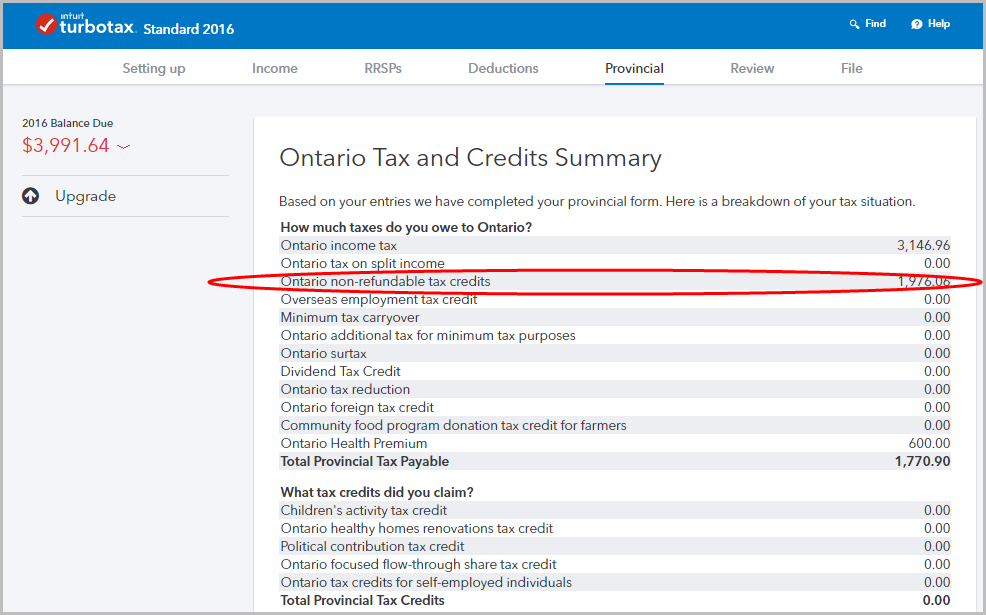986x615 pixels.
Task: Expand the balance due chevron arrow
Action: (124, 147)
